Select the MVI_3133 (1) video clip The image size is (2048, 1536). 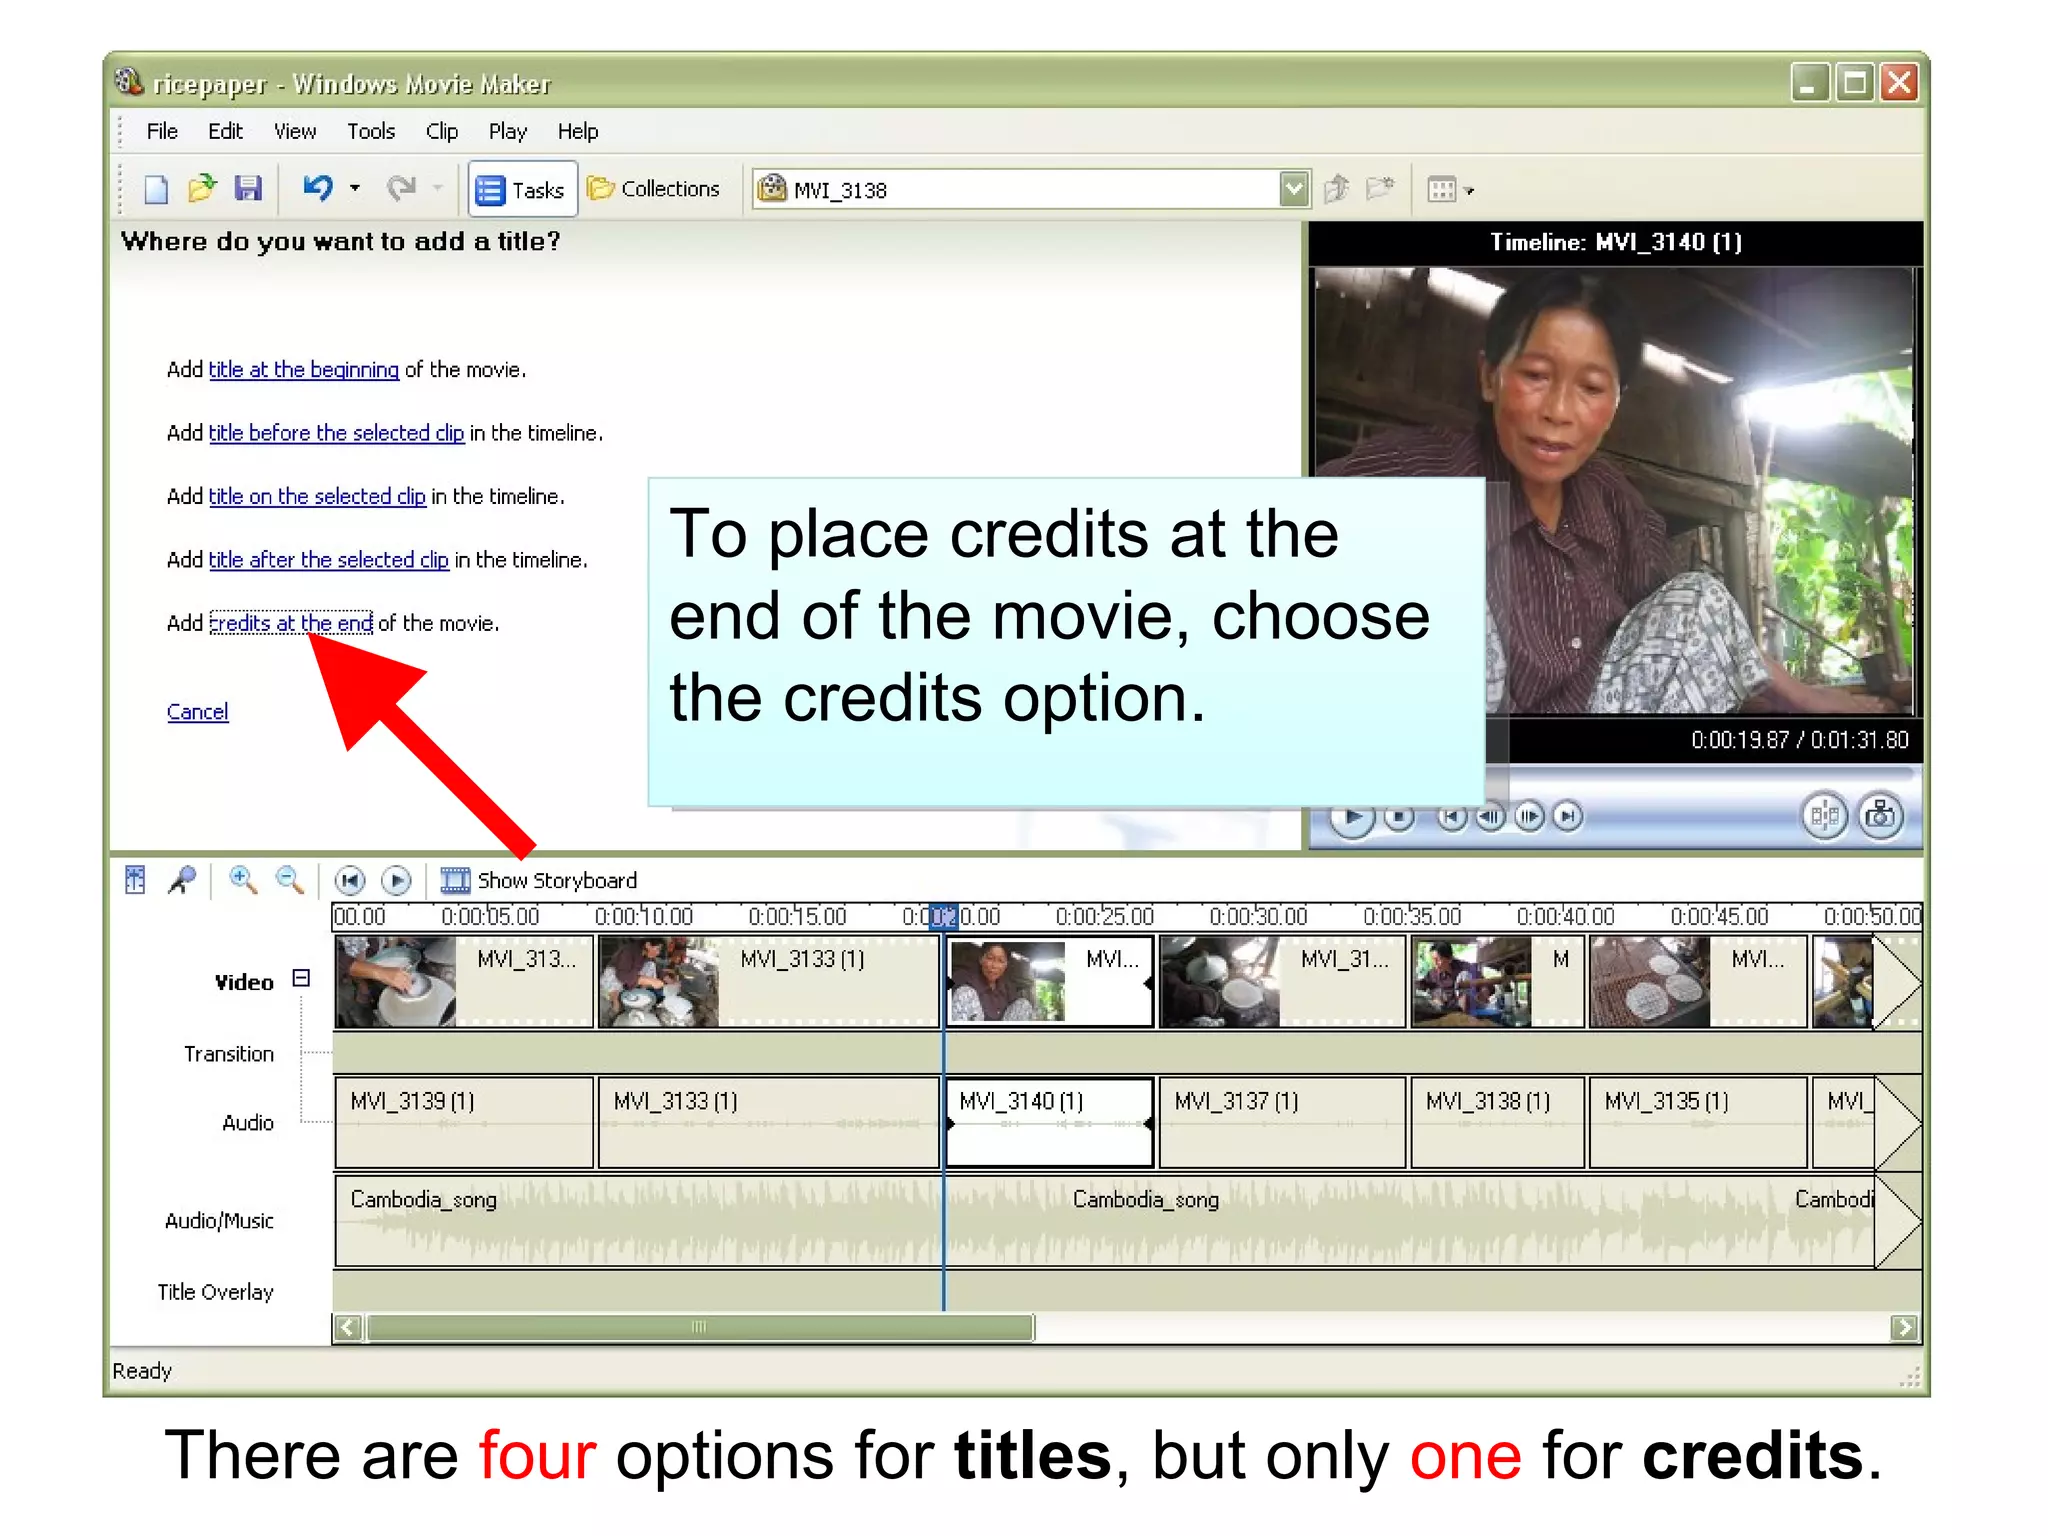pos(769,982)
